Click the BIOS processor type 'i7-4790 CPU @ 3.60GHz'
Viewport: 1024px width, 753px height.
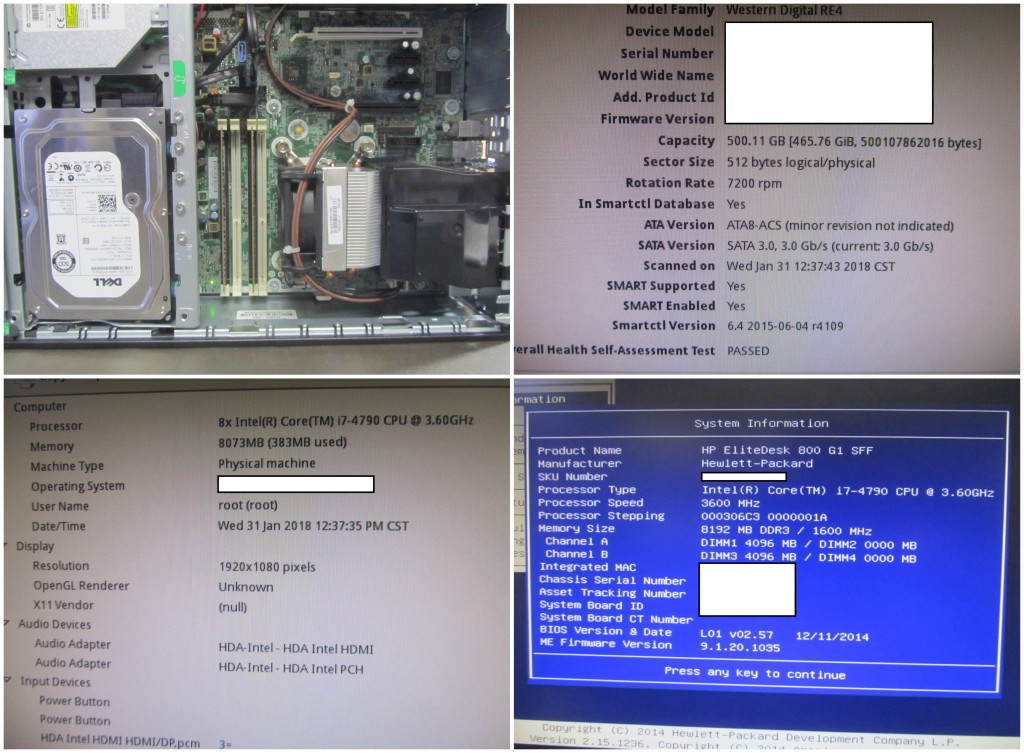point(848,491)
